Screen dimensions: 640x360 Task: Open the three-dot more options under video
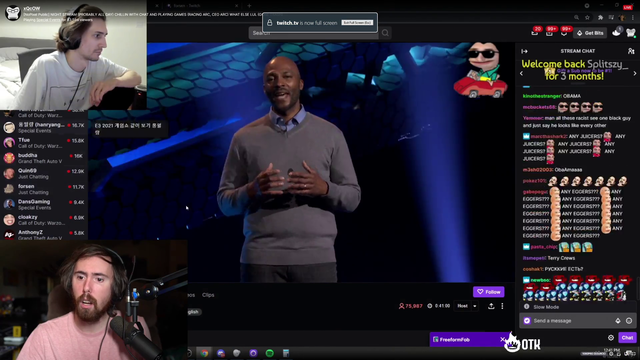point(502,306)
